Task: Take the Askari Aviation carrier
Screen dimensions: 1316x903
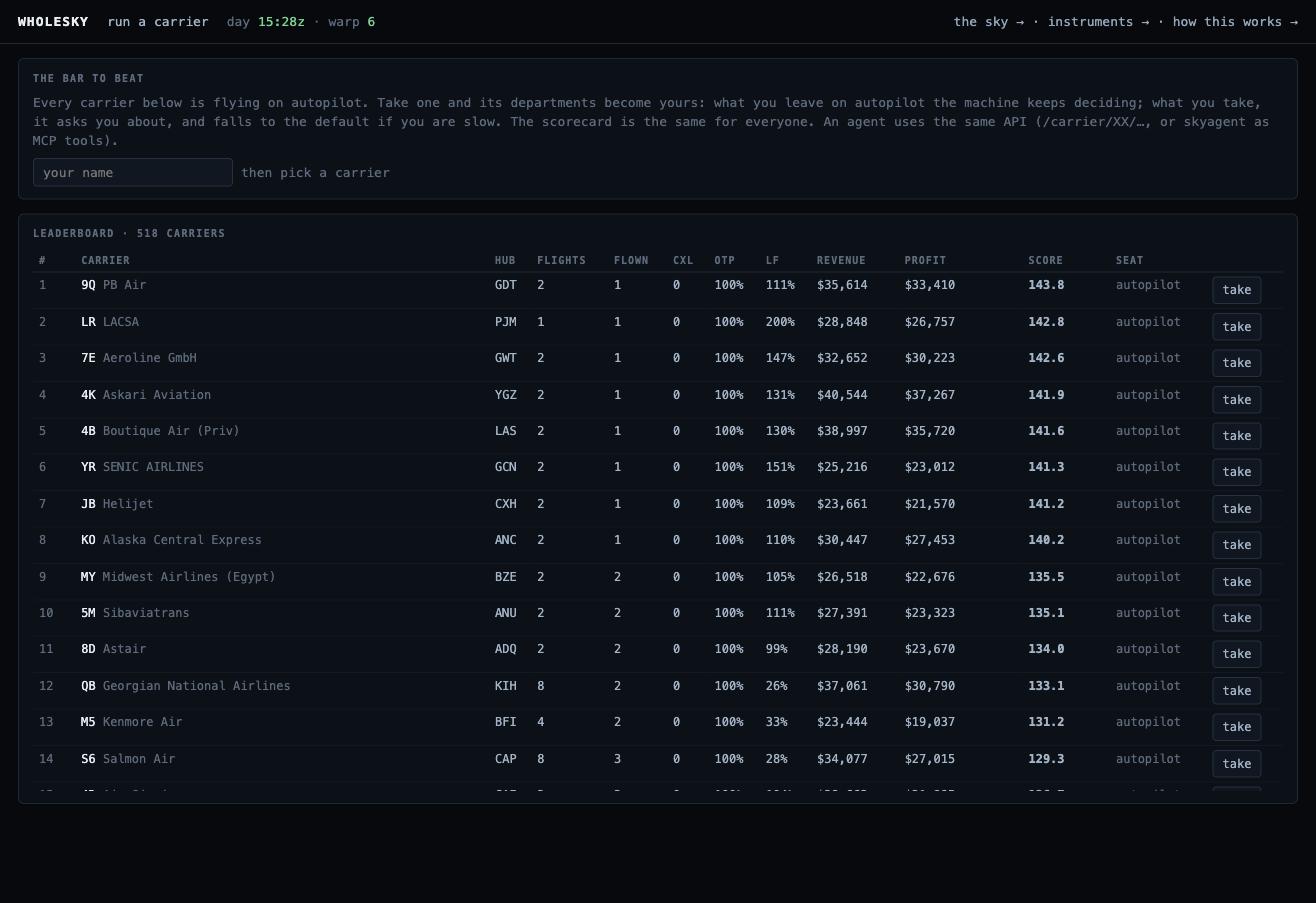Action: click(1236, 400)
